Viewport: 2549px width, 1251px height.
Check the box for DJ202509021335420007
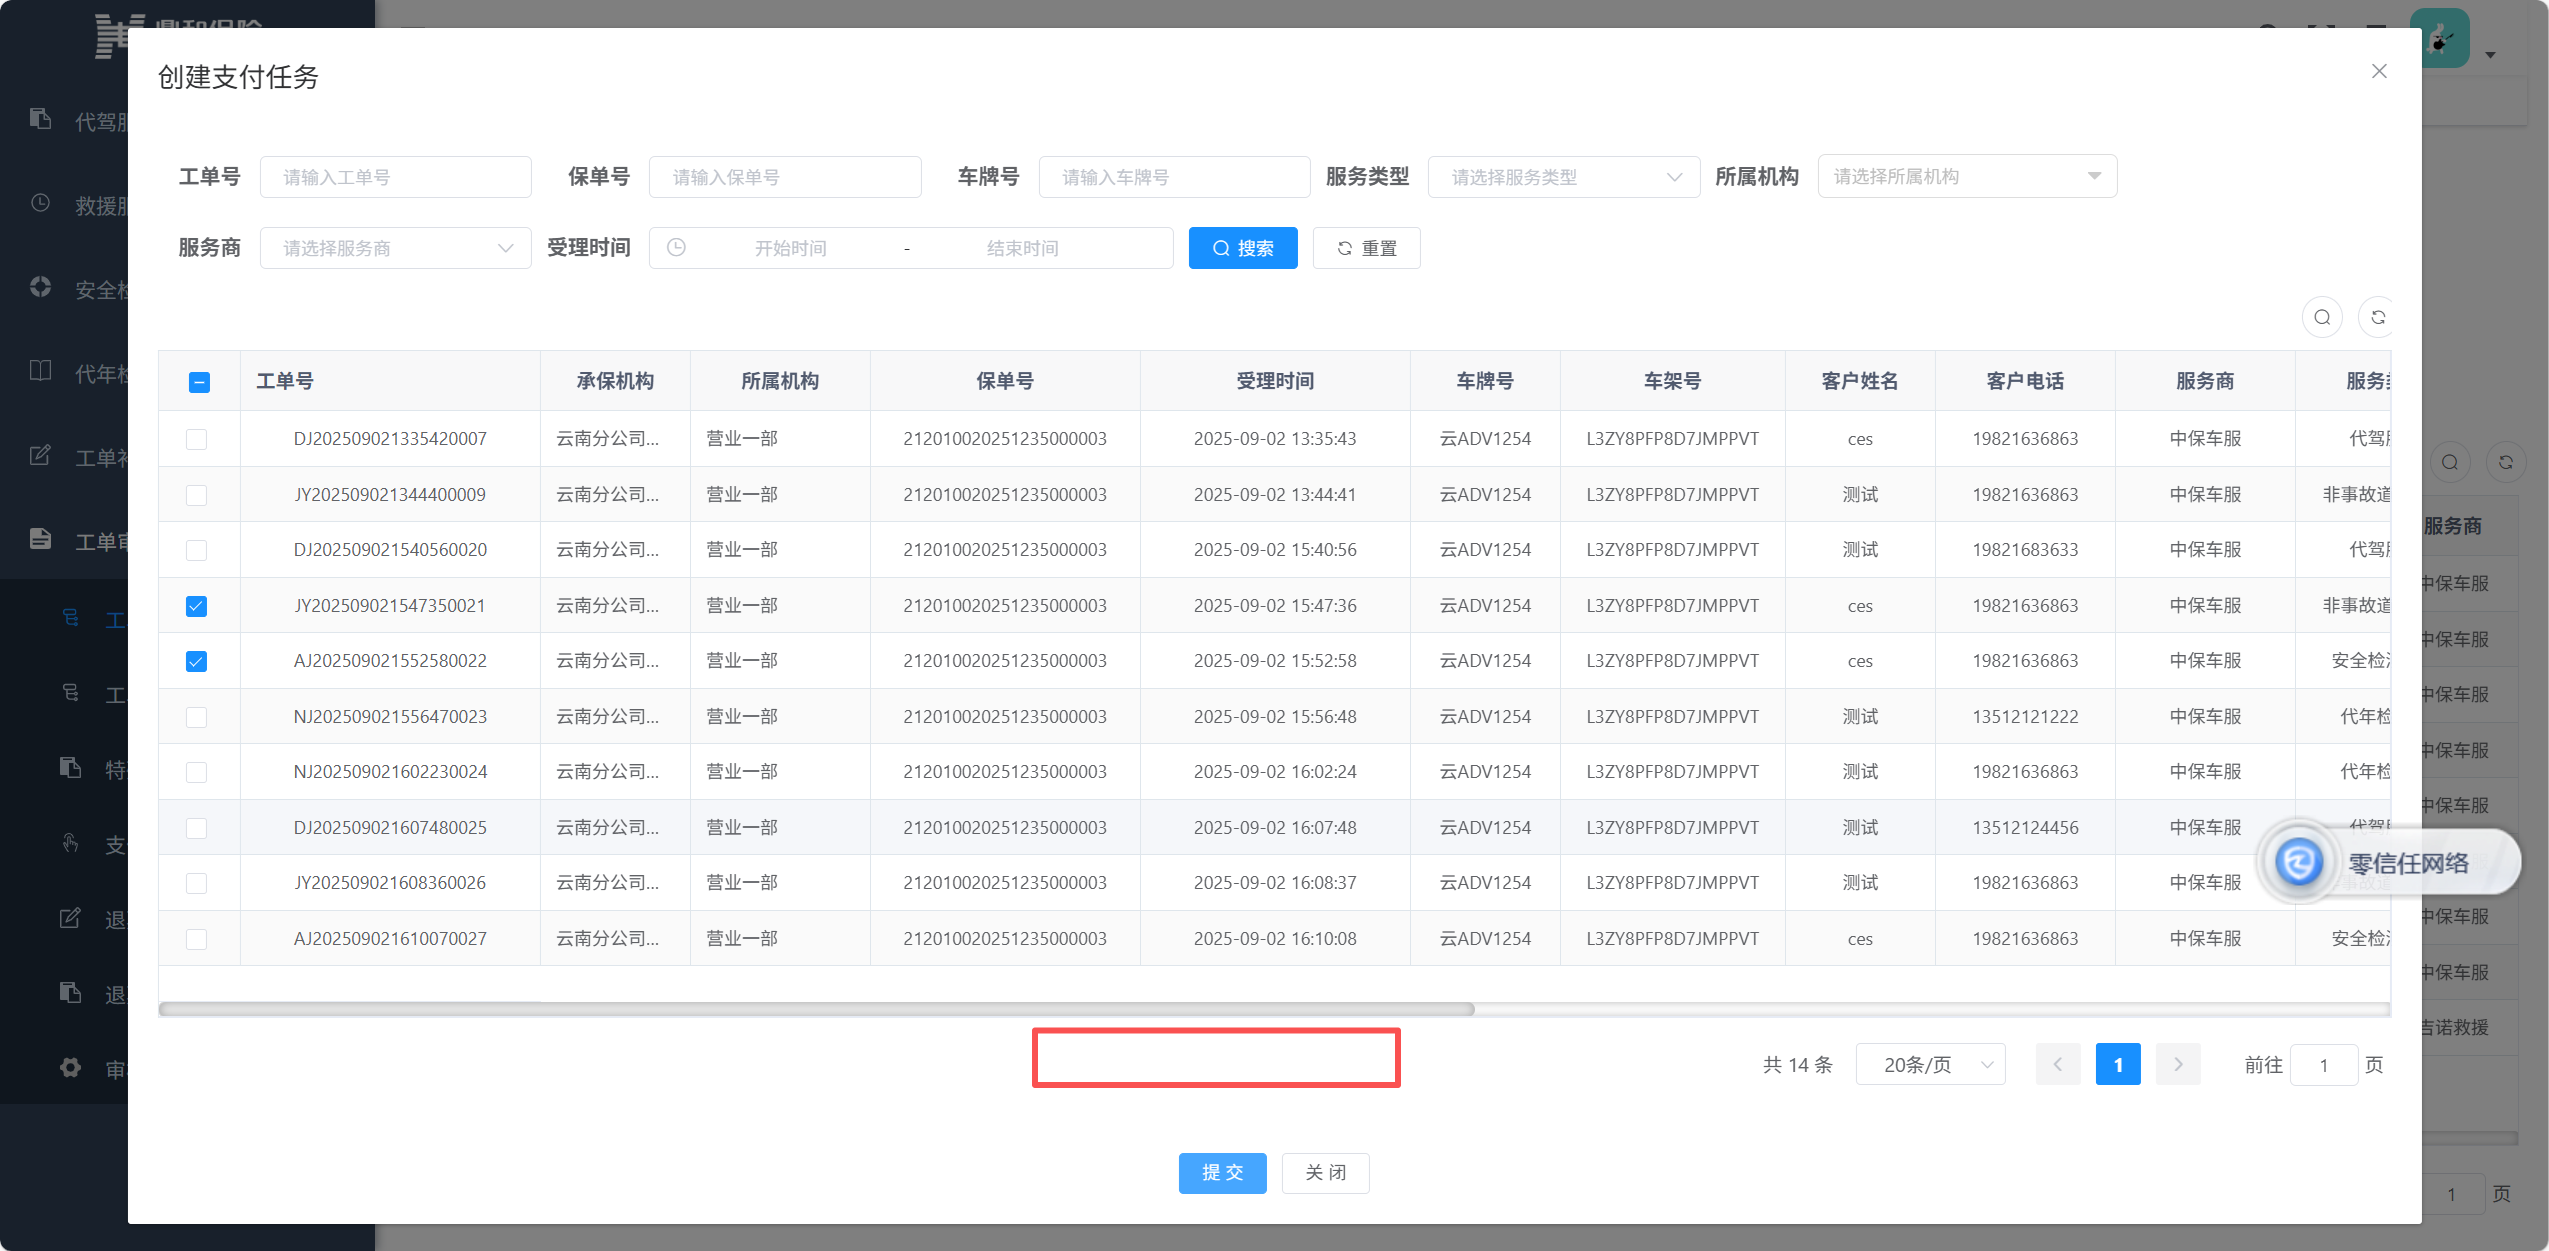click(x=197, y=439)
